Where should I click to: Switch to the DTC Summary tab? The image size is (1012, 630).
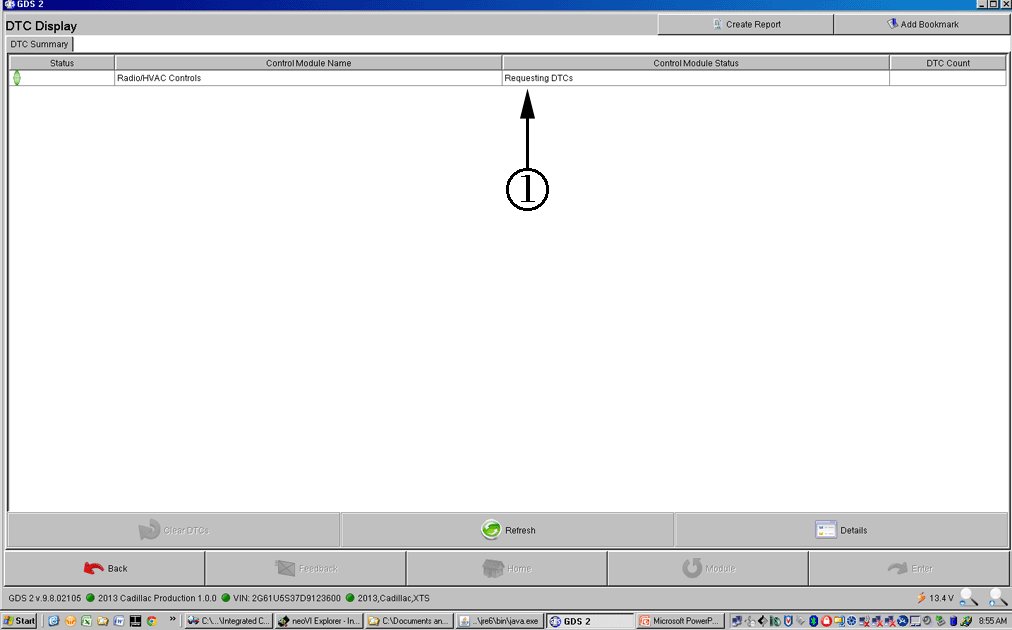pyautogui.click(x=40, y=44)
